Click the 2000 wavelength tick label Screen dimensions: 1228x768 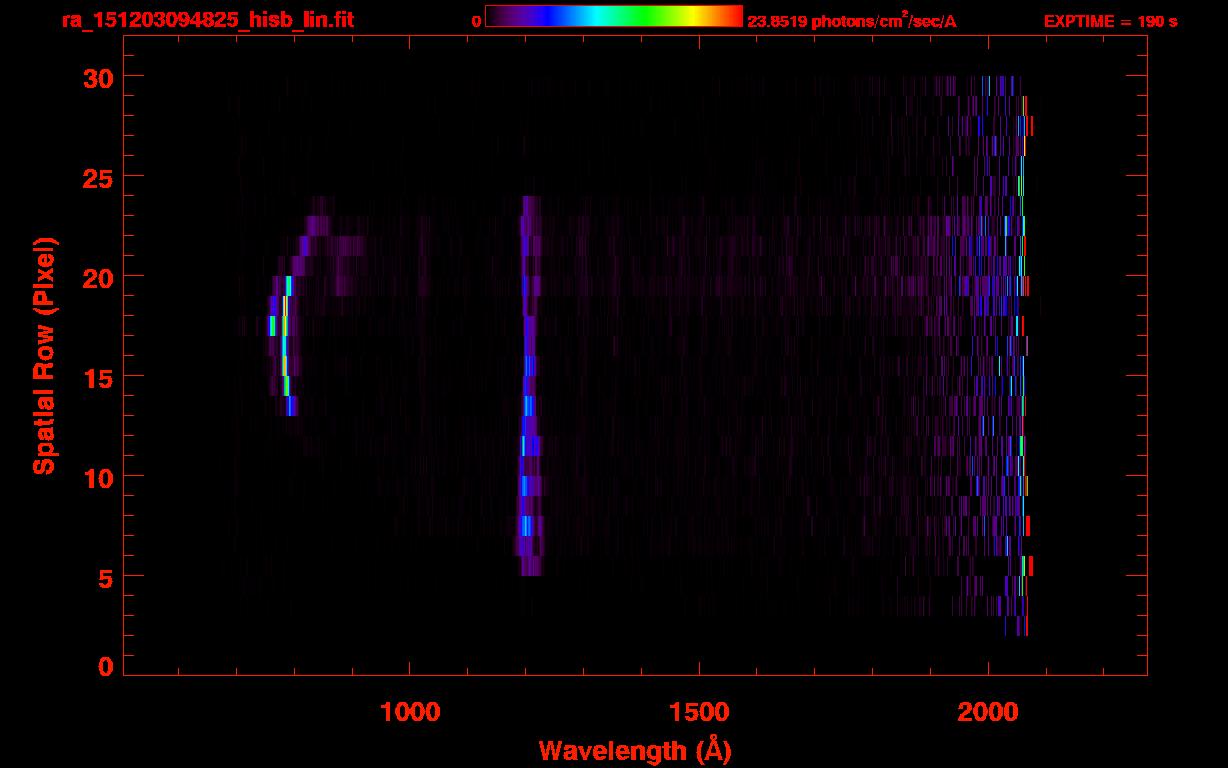click(x=988, y=711)
